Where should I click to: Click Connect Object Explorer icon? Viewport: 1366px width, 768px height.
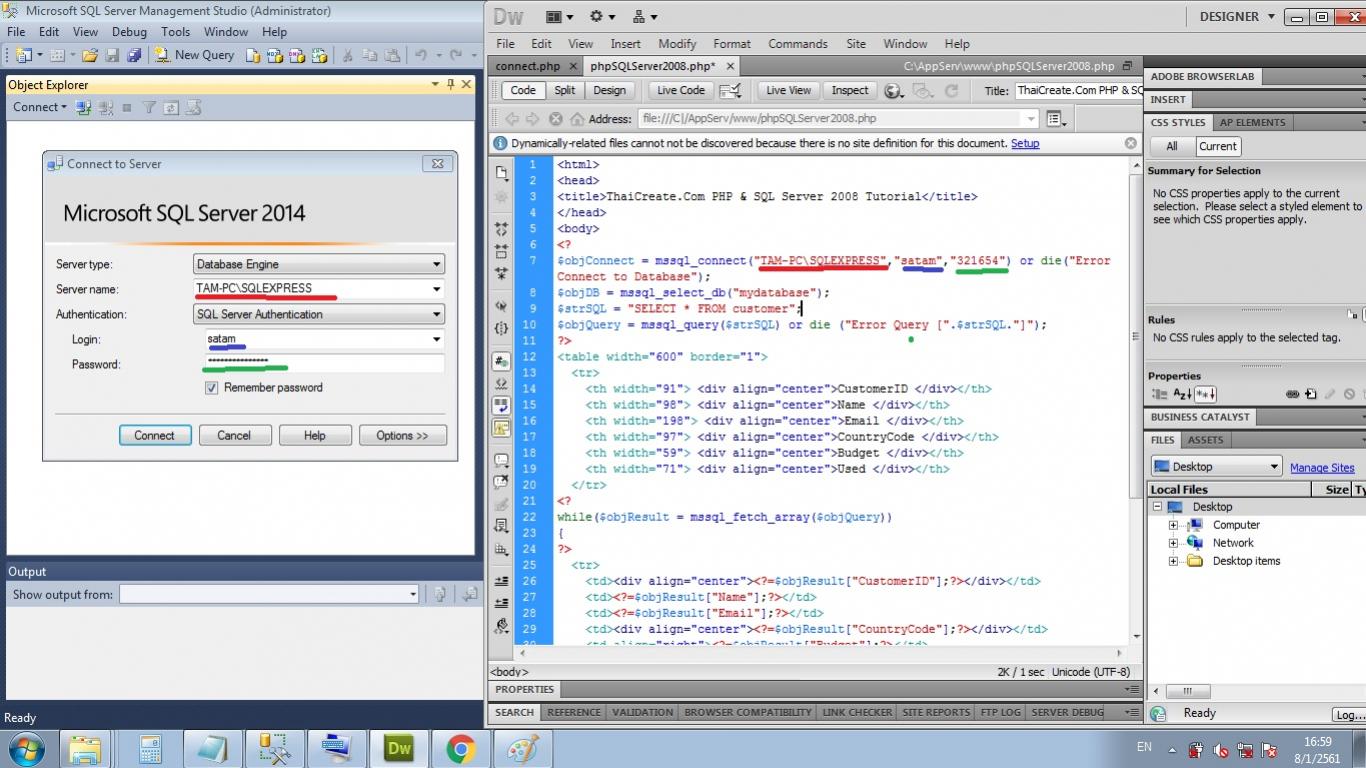84,107
